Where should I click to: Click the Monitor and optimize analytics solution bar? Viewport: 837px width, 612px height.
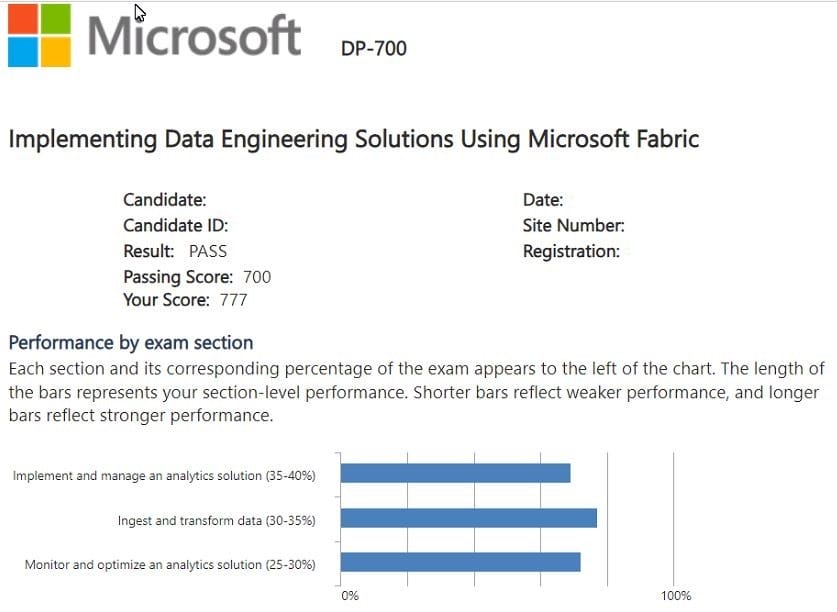point(460,562)
